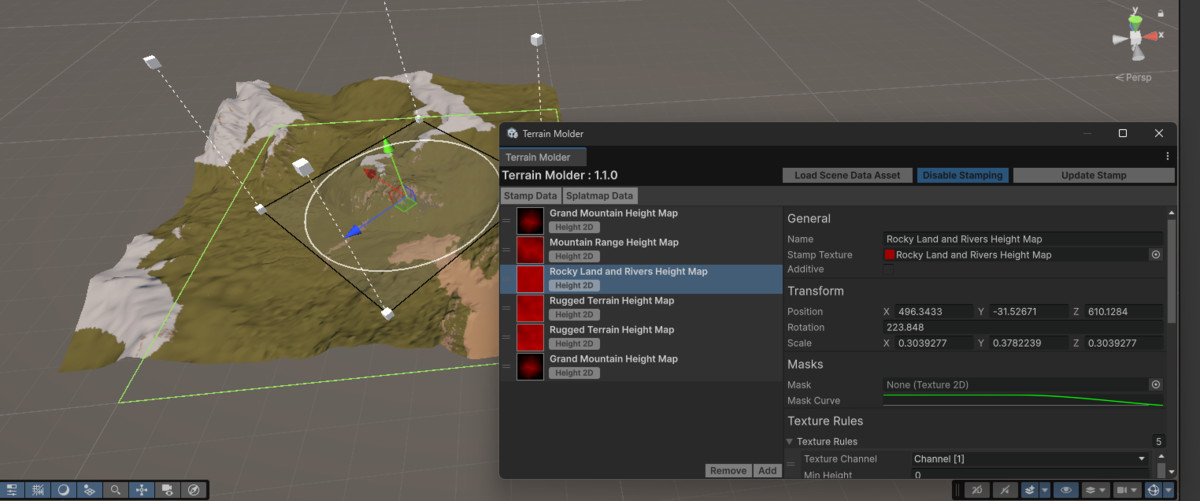
Task: Select the Rocky Land and Rivers Height Map row
Action: tap(641, 279)
